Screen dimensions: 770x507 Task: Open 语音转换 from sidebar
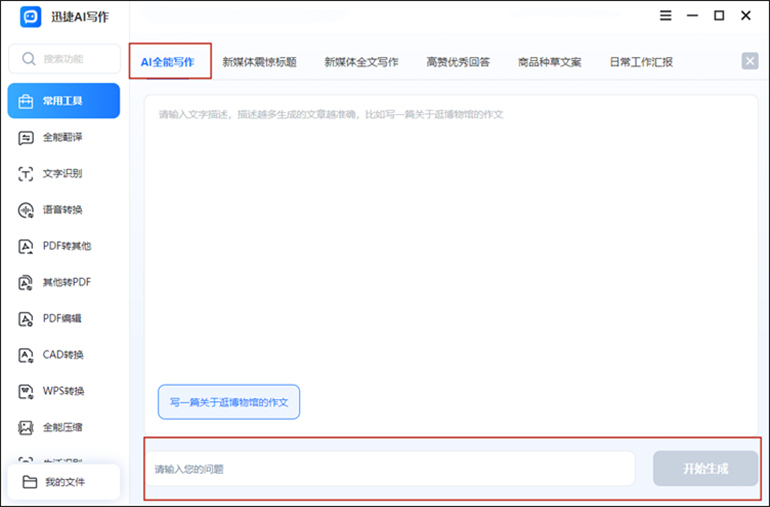(64, 210)
